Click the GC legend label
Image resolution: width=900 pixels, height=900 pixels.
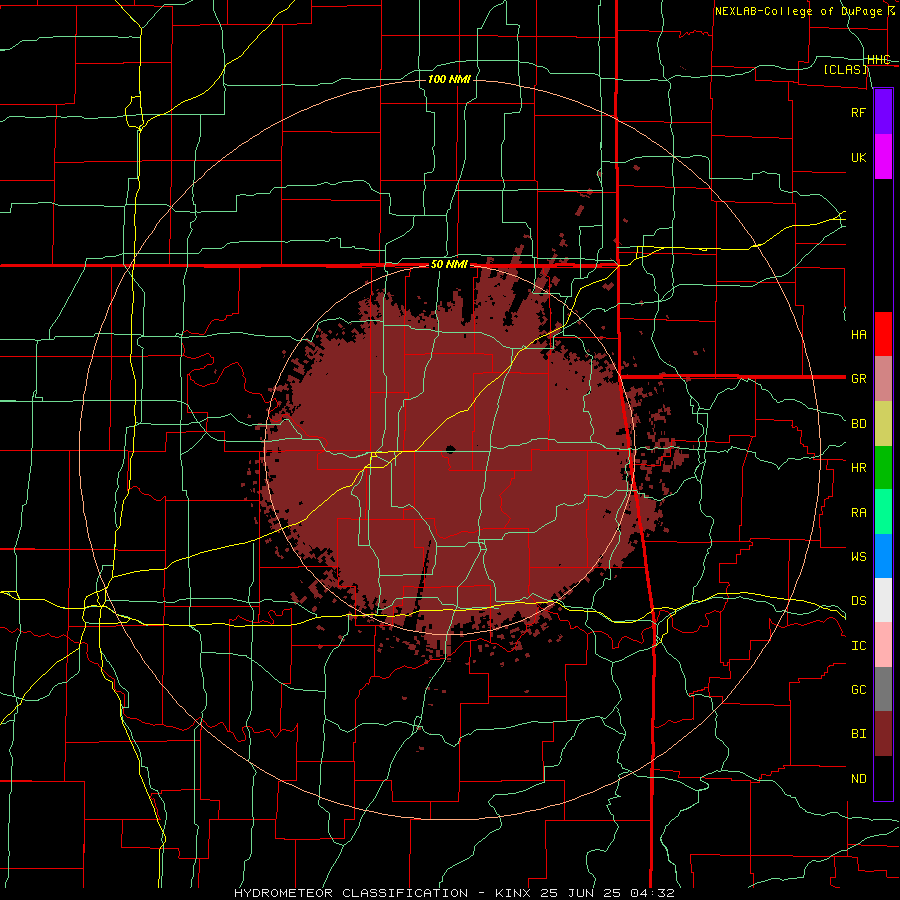pyautogui.click(x=858, y=689)
